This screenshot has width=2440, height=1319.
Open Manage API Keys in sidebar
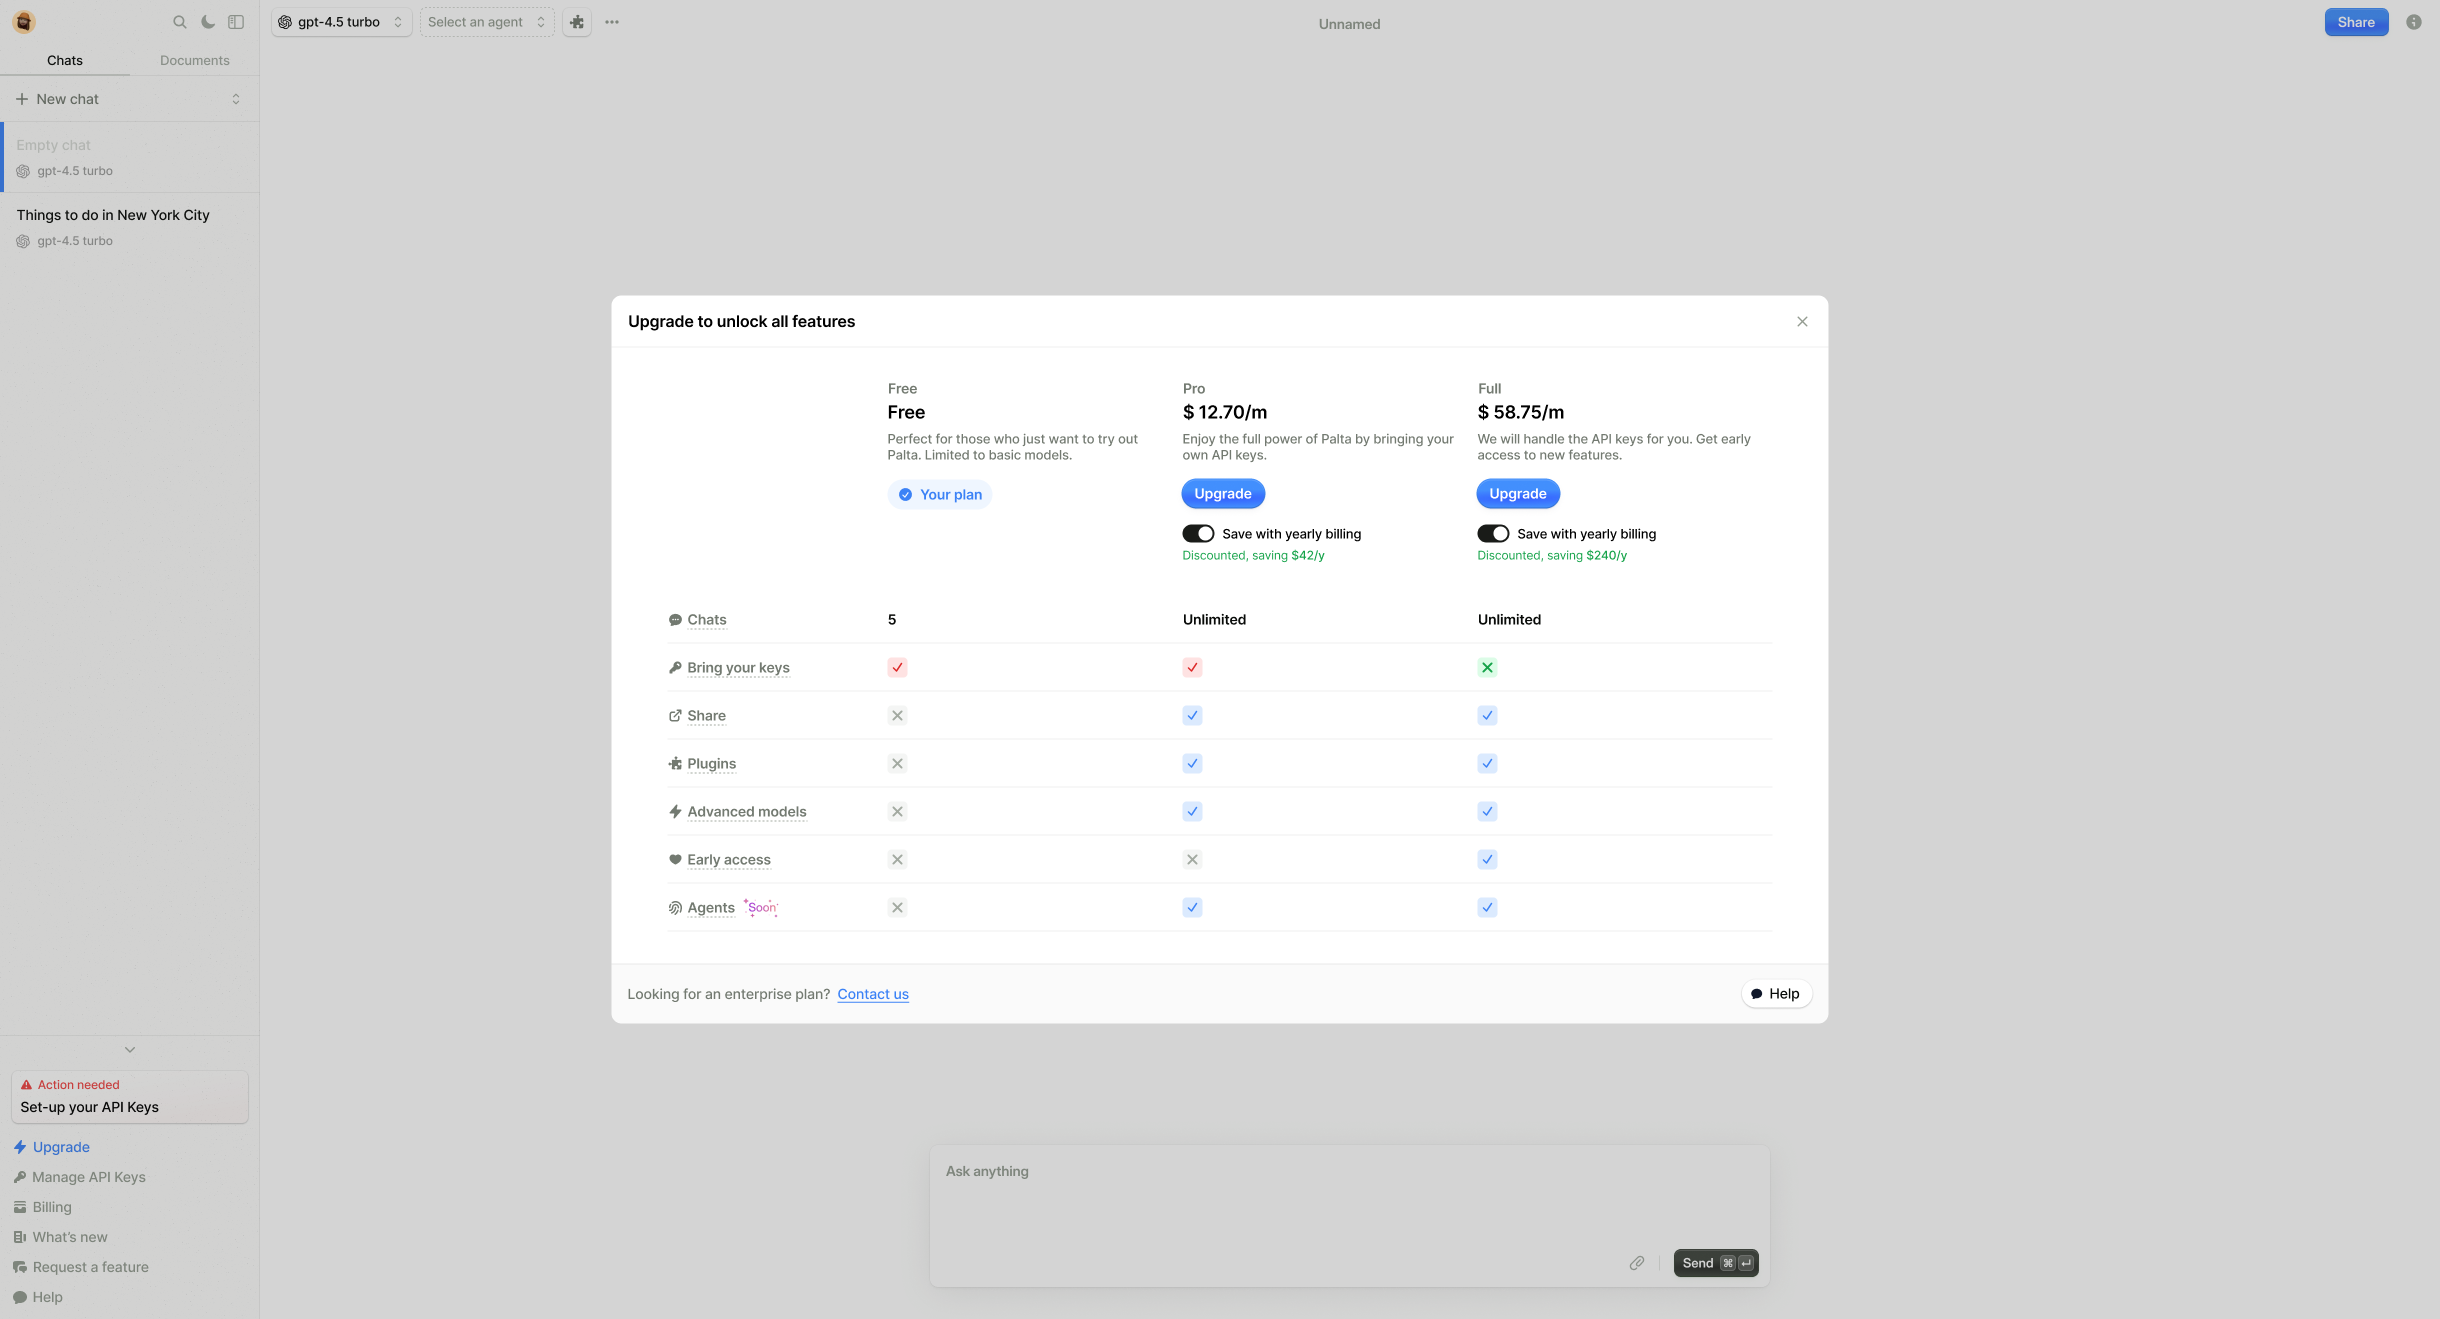[x=80, y=1177]
